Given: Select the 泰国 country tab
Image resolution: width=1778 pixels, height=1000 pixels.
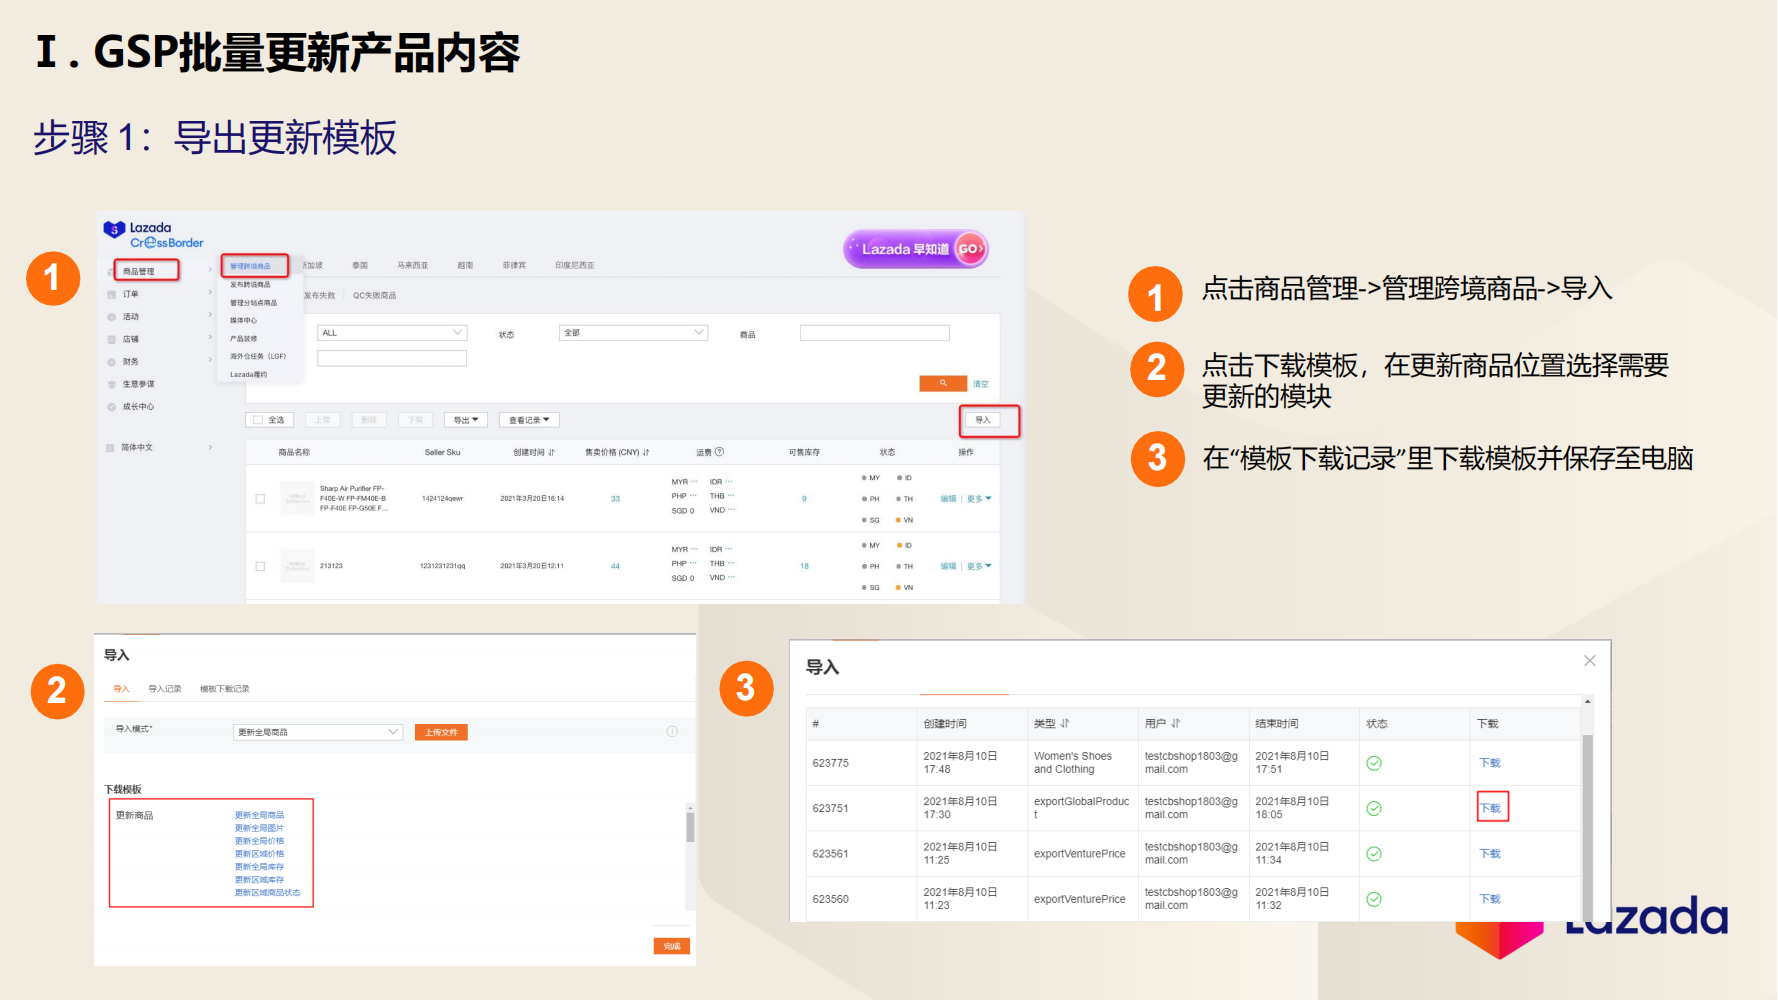Looking at the screenshot, I should [360, 264].
